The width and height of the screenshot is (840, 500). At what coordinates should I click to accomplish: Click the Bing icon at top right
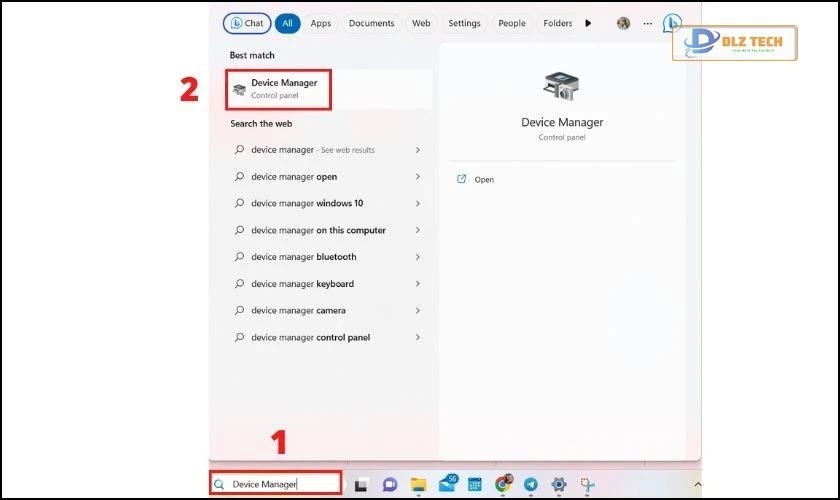(x=672, y=23)
